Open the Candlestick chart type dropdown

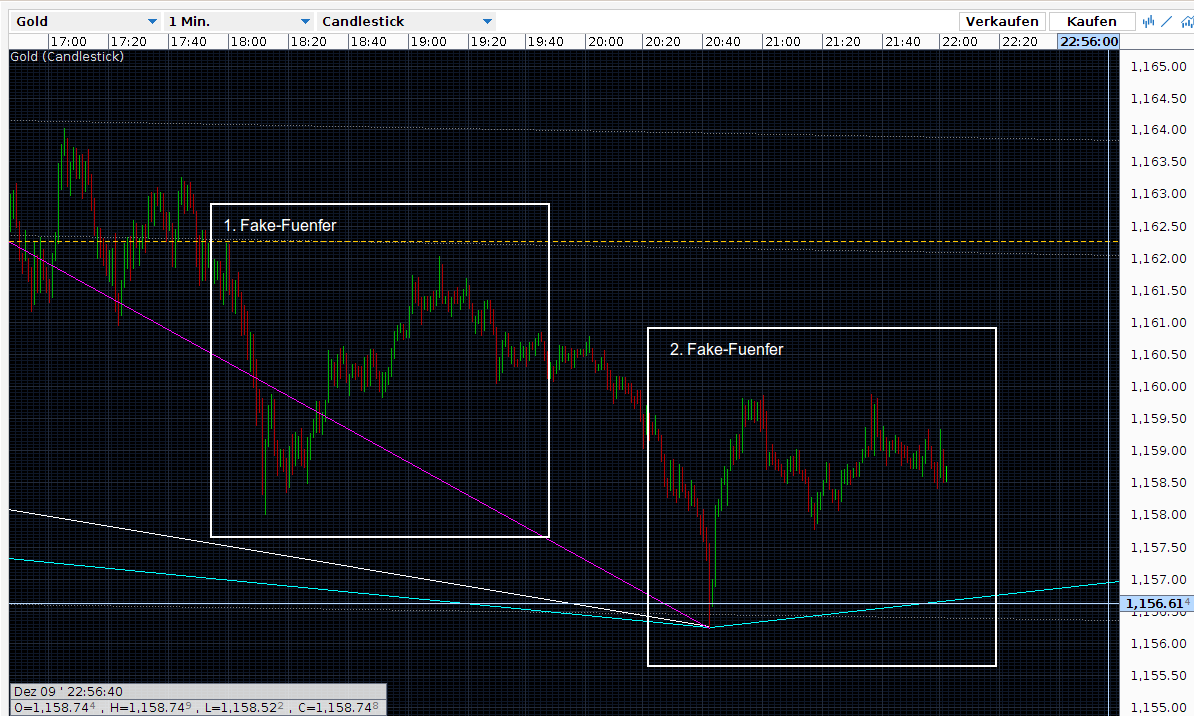pyautogui.click(x=406, y=21)
